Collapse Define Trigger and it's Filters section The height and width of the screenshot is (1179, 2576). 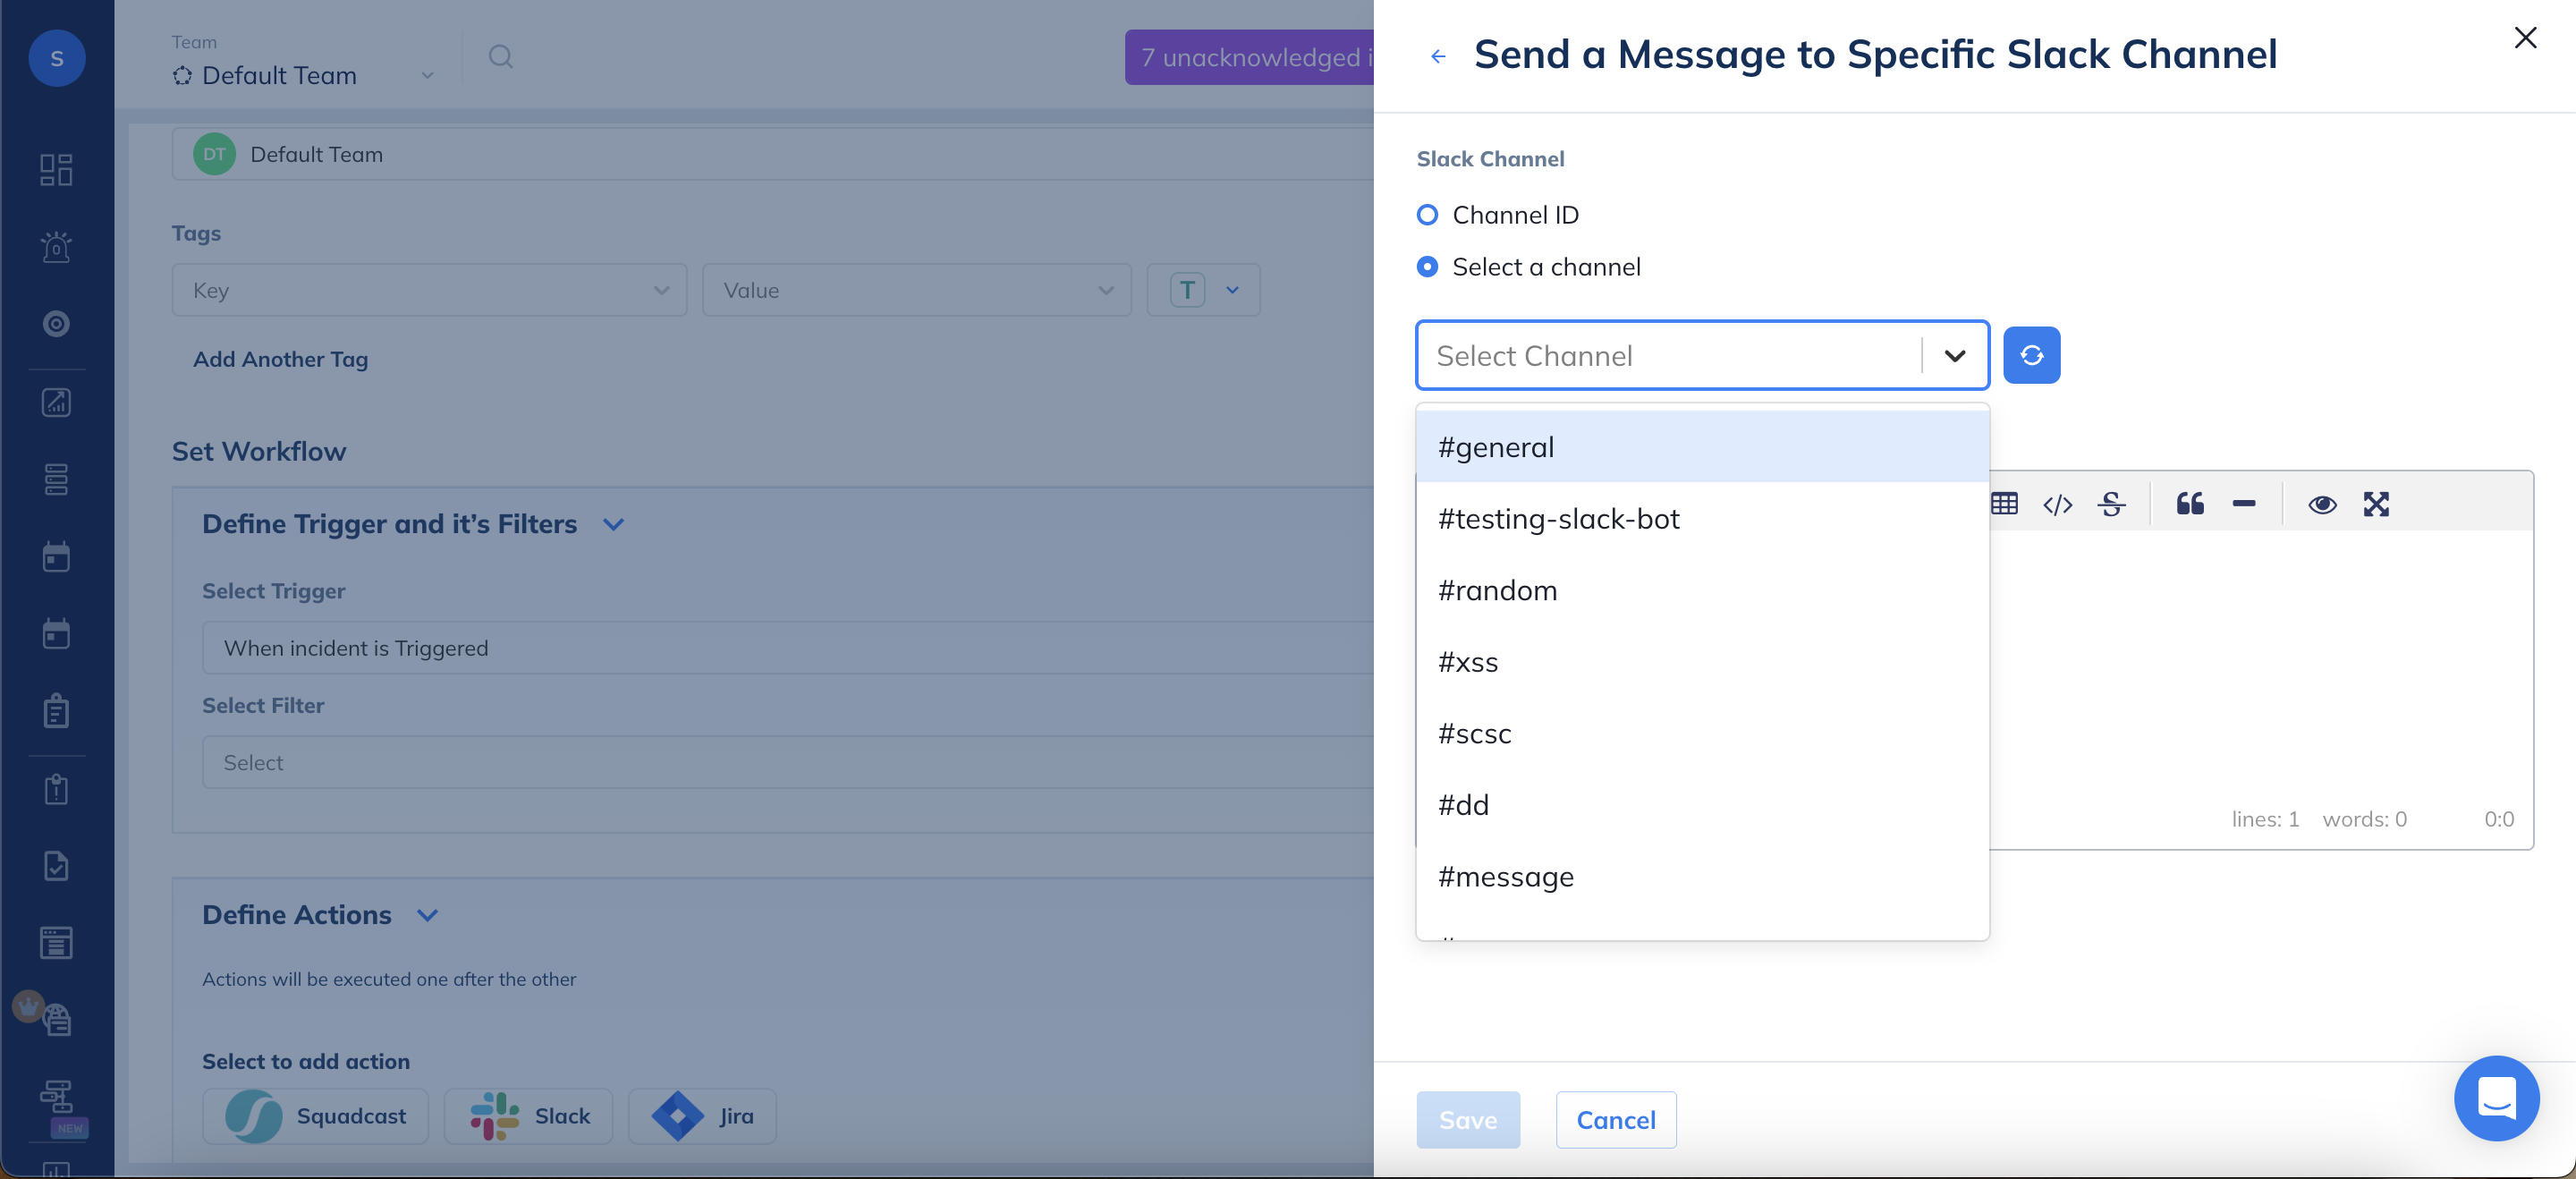[613, 524]
